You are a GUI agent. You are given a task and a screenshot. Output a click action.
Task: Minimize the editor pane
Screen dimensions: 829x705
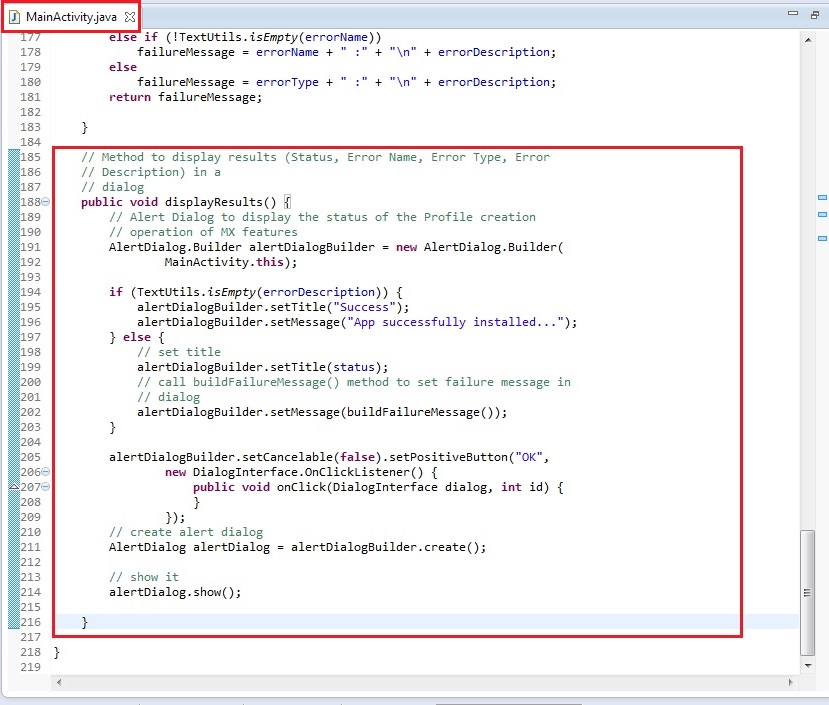[792, 14]
